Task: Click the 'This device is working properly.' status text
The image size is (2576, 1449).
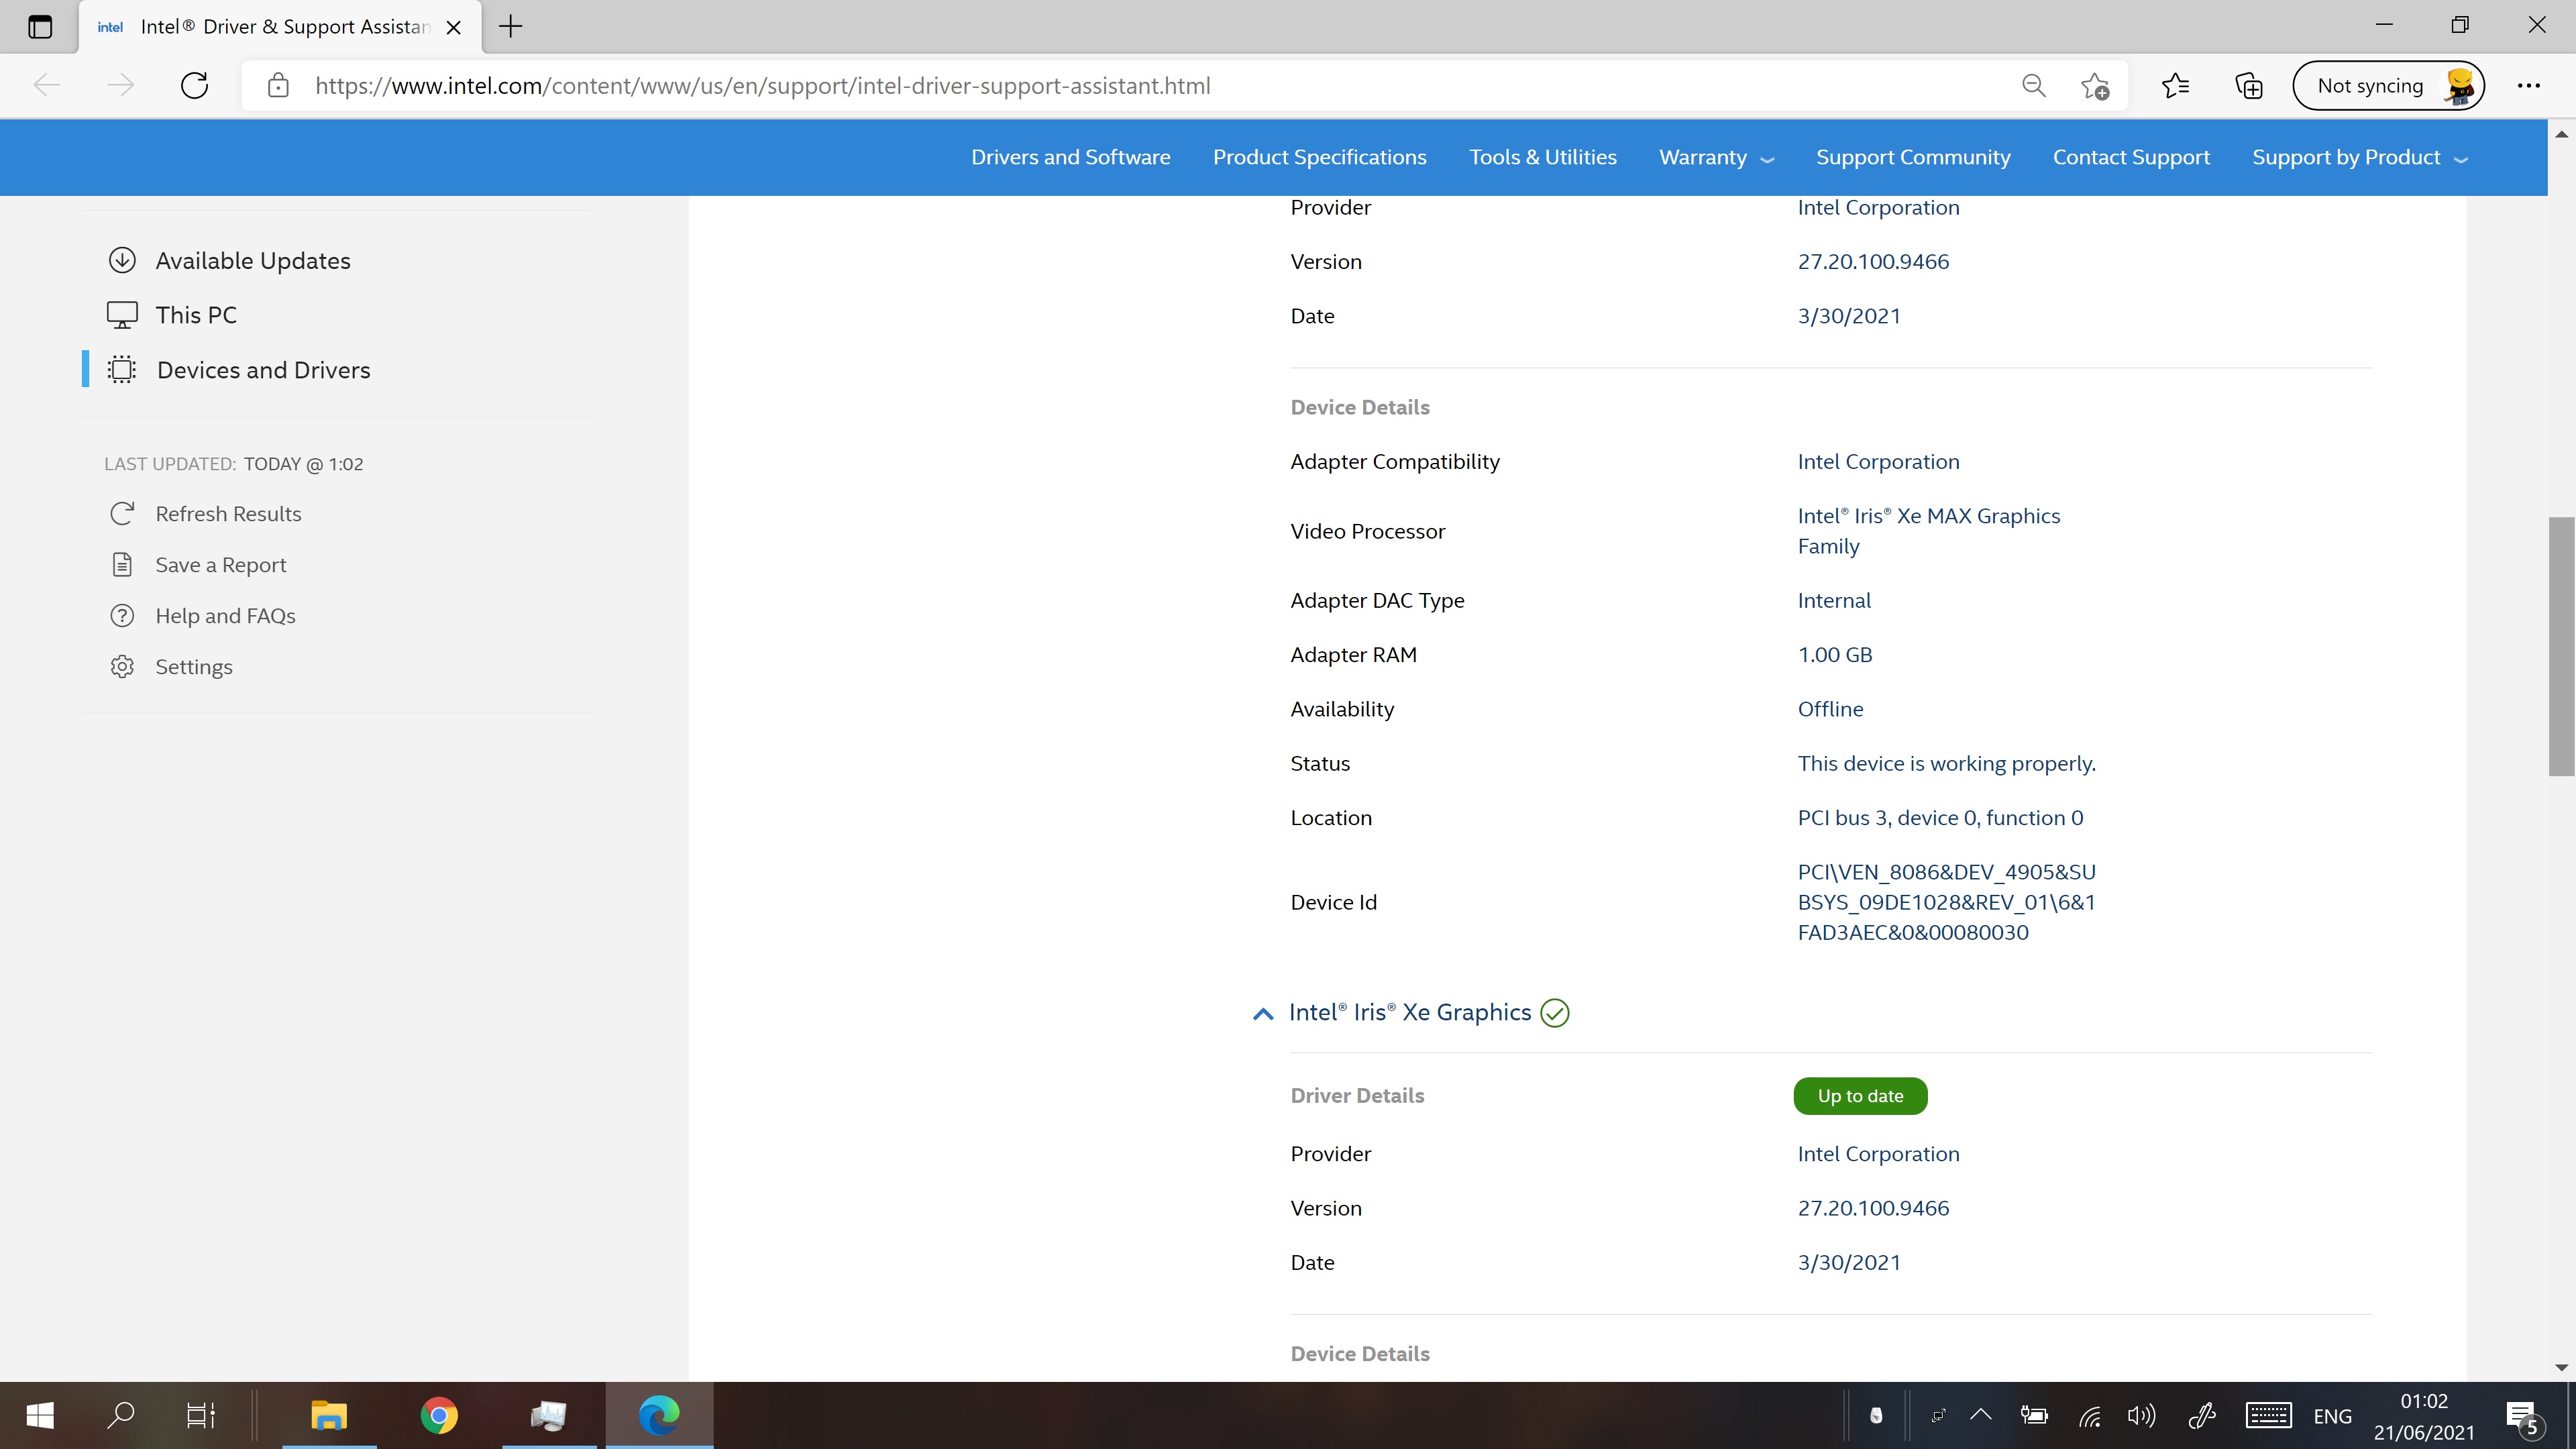Action: tap(1946, 764)
